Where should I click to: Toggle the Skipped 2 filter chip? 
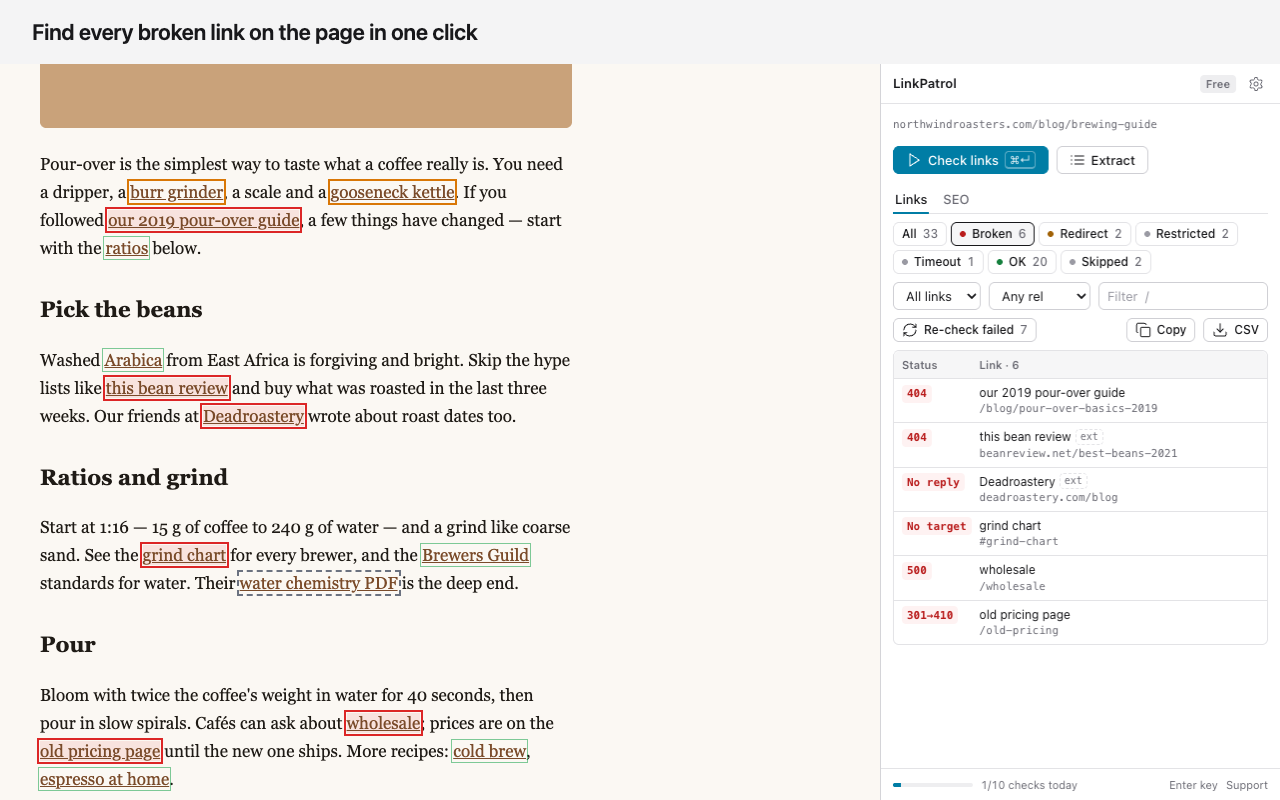pyautogui.click(x=1105, y=262)
